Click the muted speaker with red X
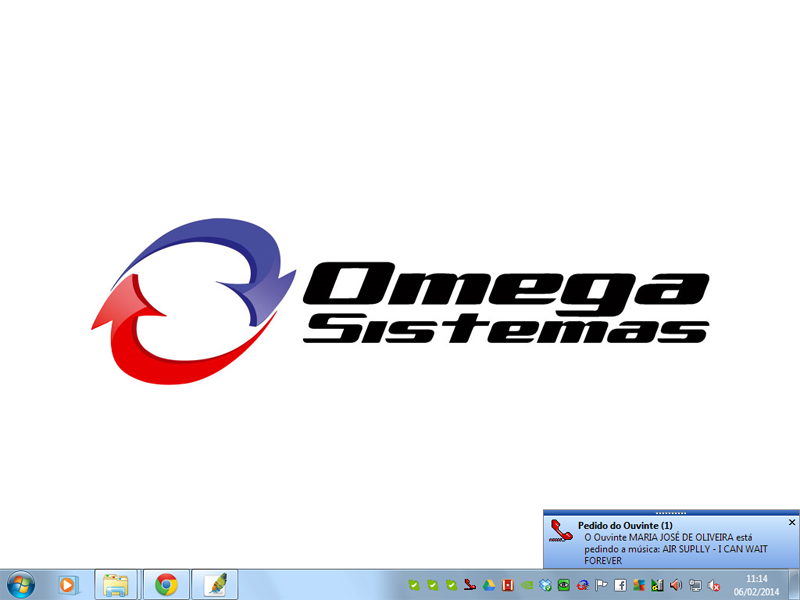 714,585
